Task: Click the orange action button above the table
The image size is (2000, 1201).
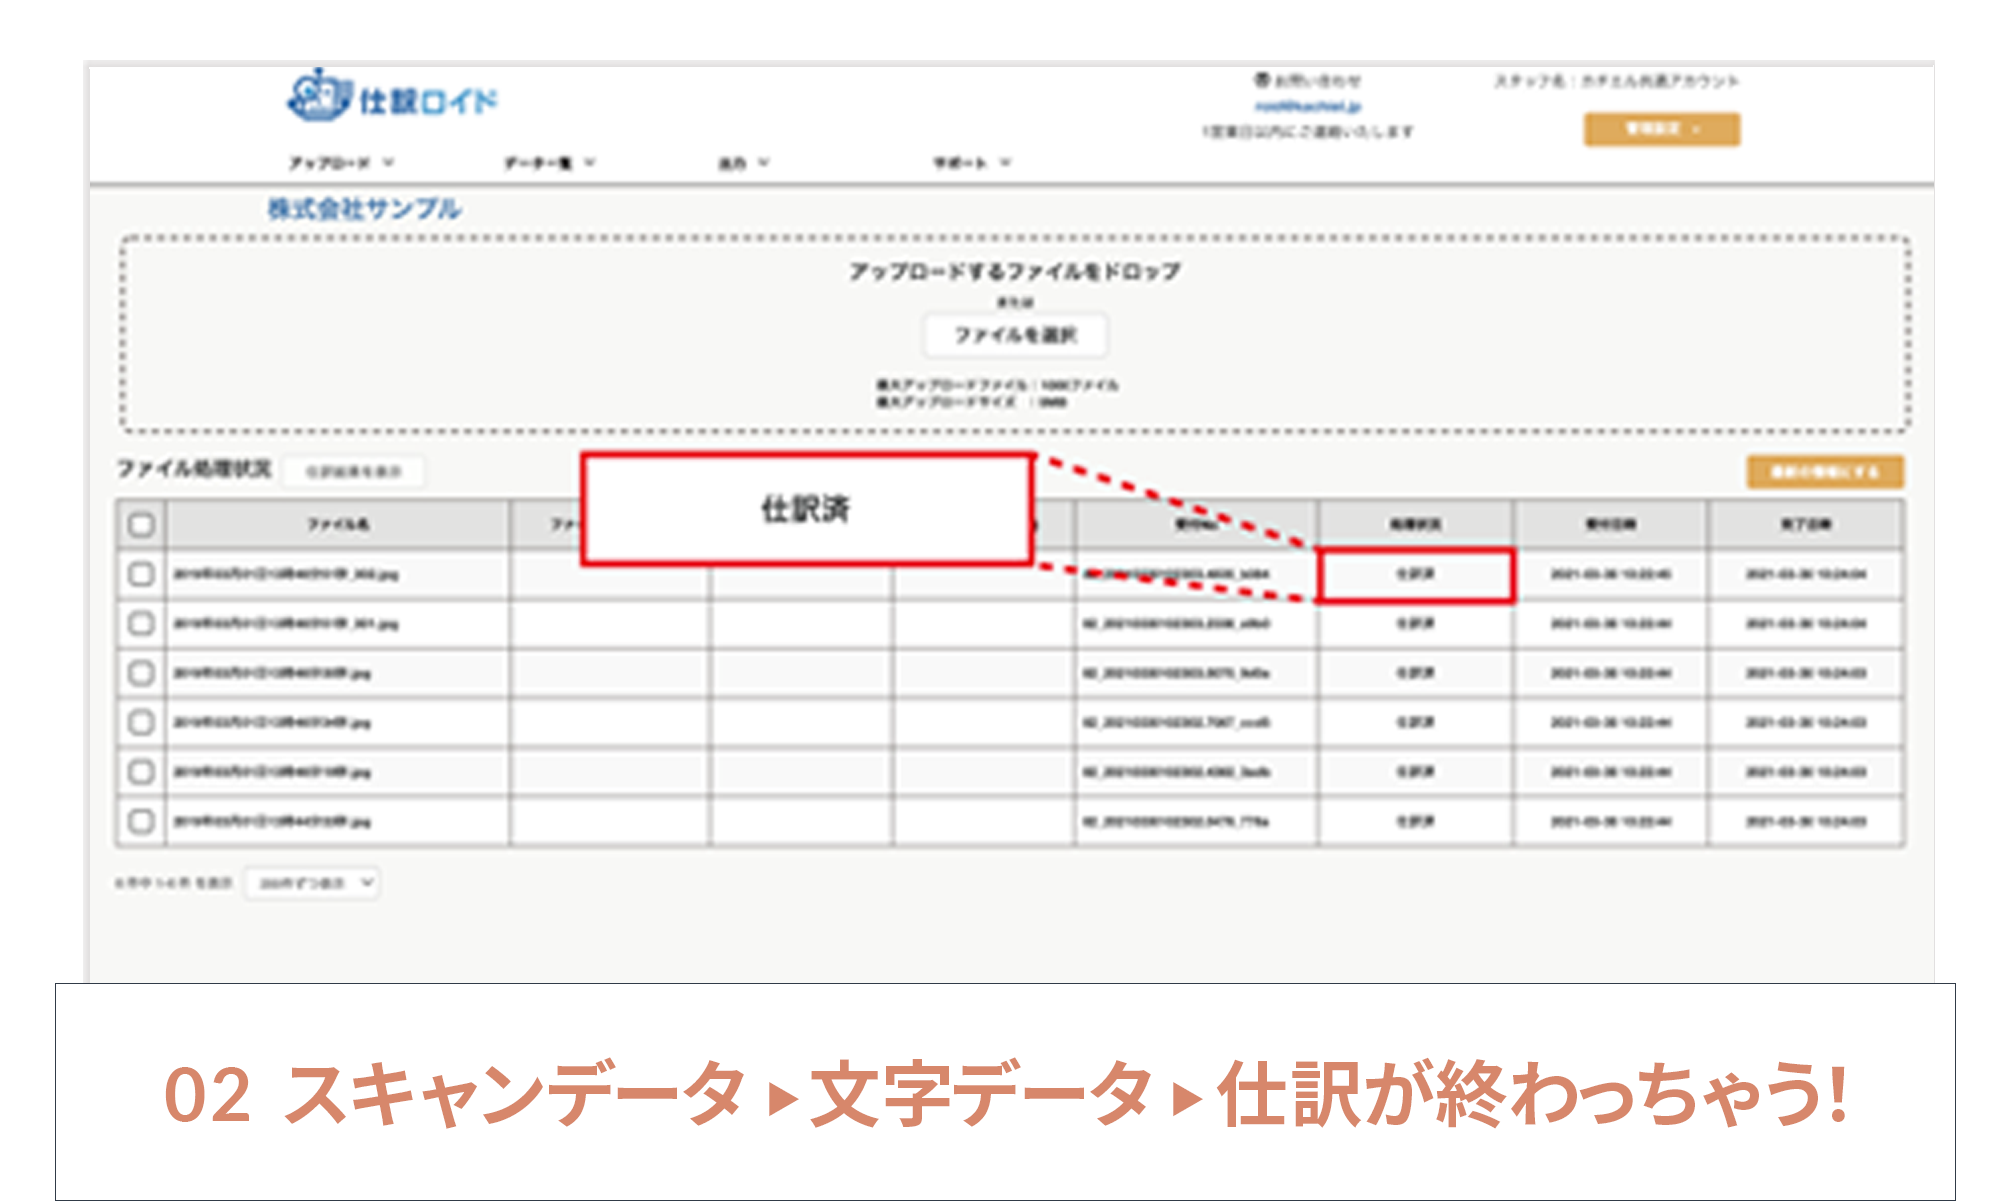Action: pos(1824,471)
